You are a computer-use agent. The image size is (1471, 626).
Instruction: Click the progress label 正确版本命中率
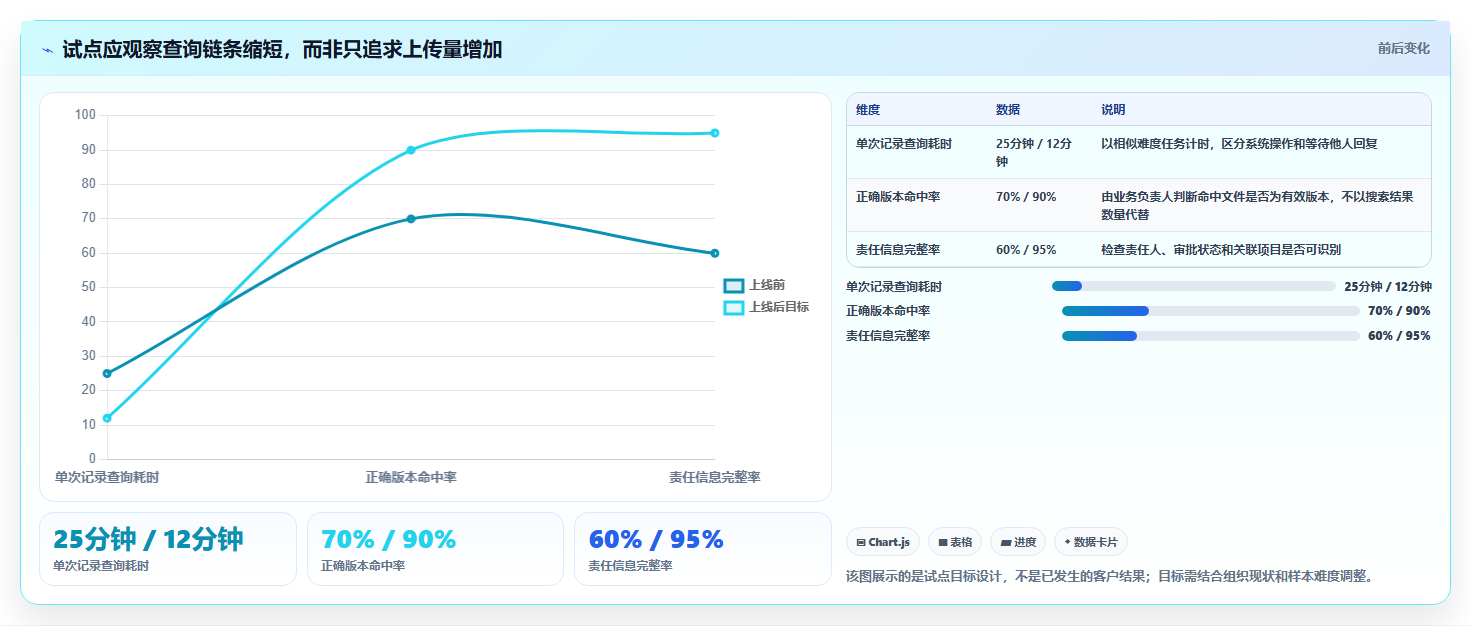888,311
